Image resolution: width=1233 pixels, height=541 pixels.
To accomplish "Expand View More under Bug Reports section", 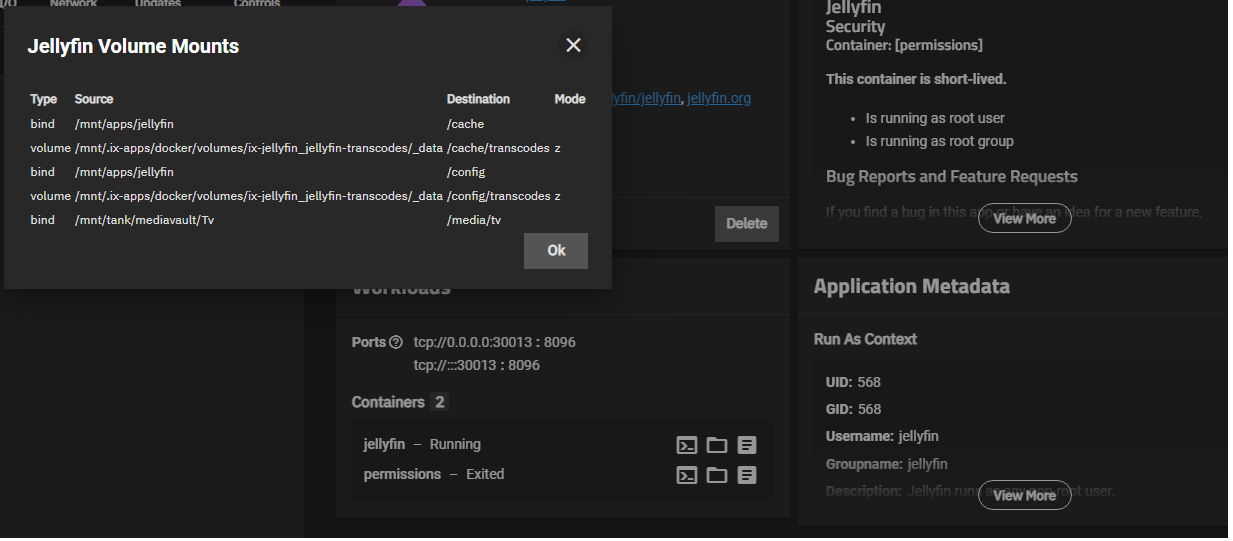I will coord(1024,218).
